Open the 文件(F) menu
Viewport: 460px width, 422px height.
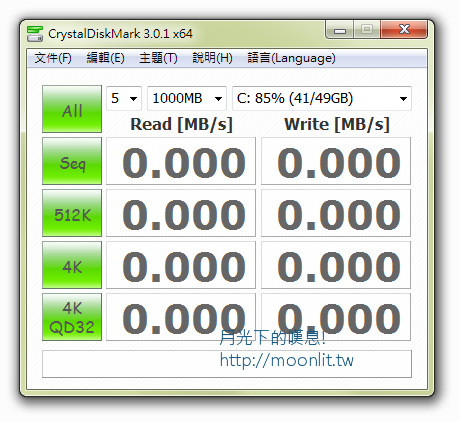pos(53,58)
